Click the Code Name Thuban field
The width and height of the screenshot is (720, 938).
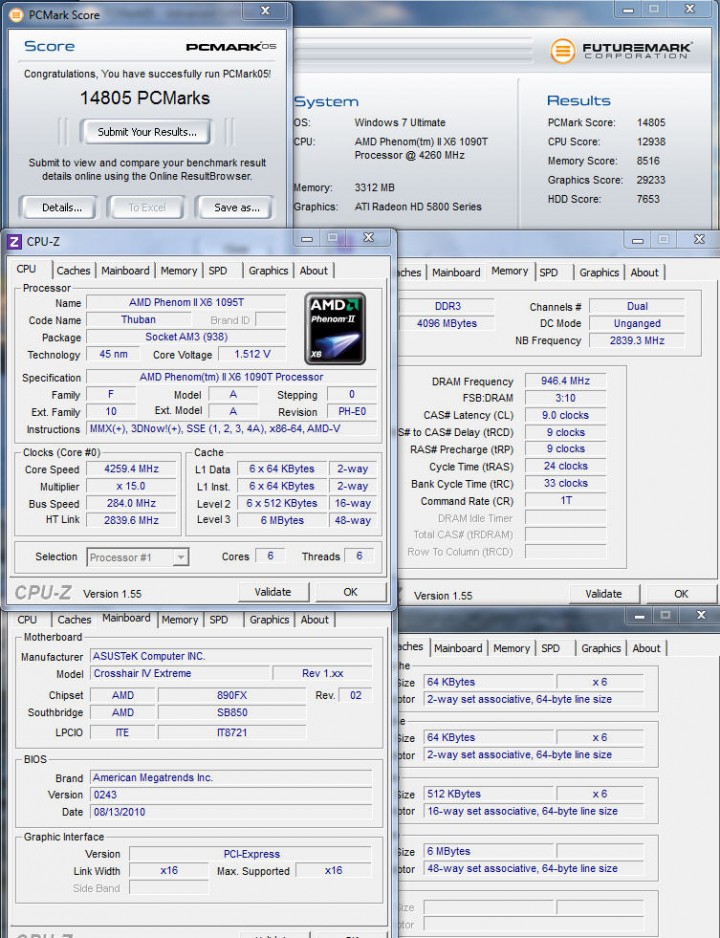[x=138, y=320]
